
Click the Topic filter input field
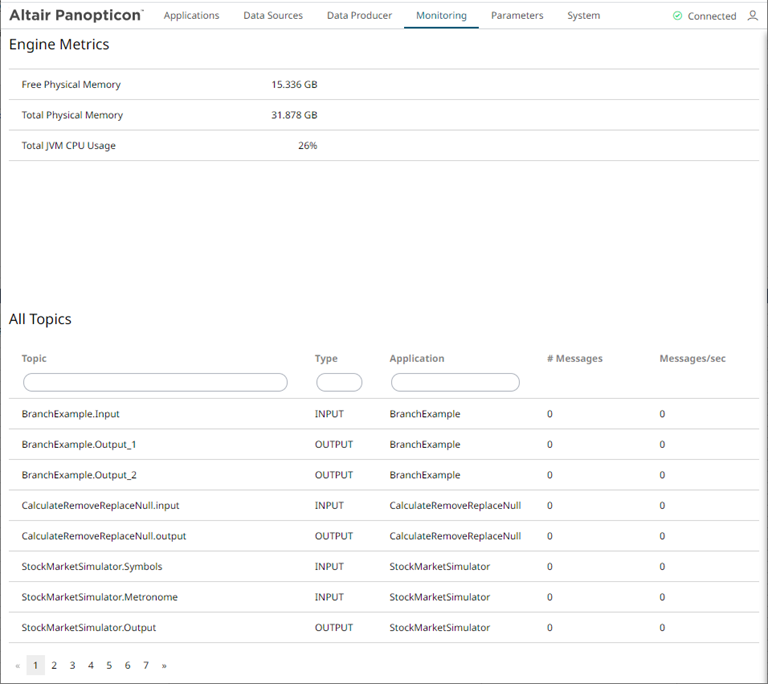155,382
